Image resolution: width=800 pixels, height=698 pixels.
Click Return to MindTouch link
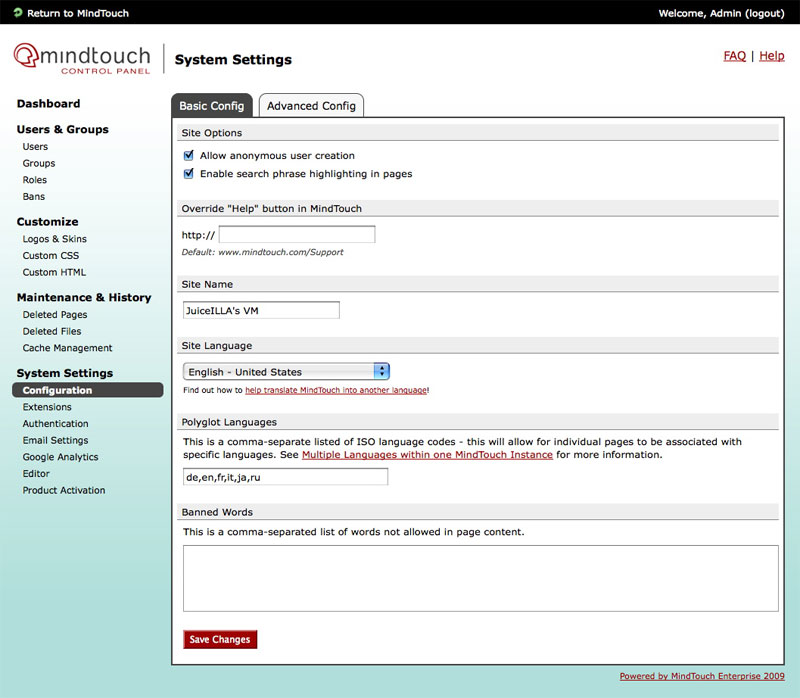[78, 13]
